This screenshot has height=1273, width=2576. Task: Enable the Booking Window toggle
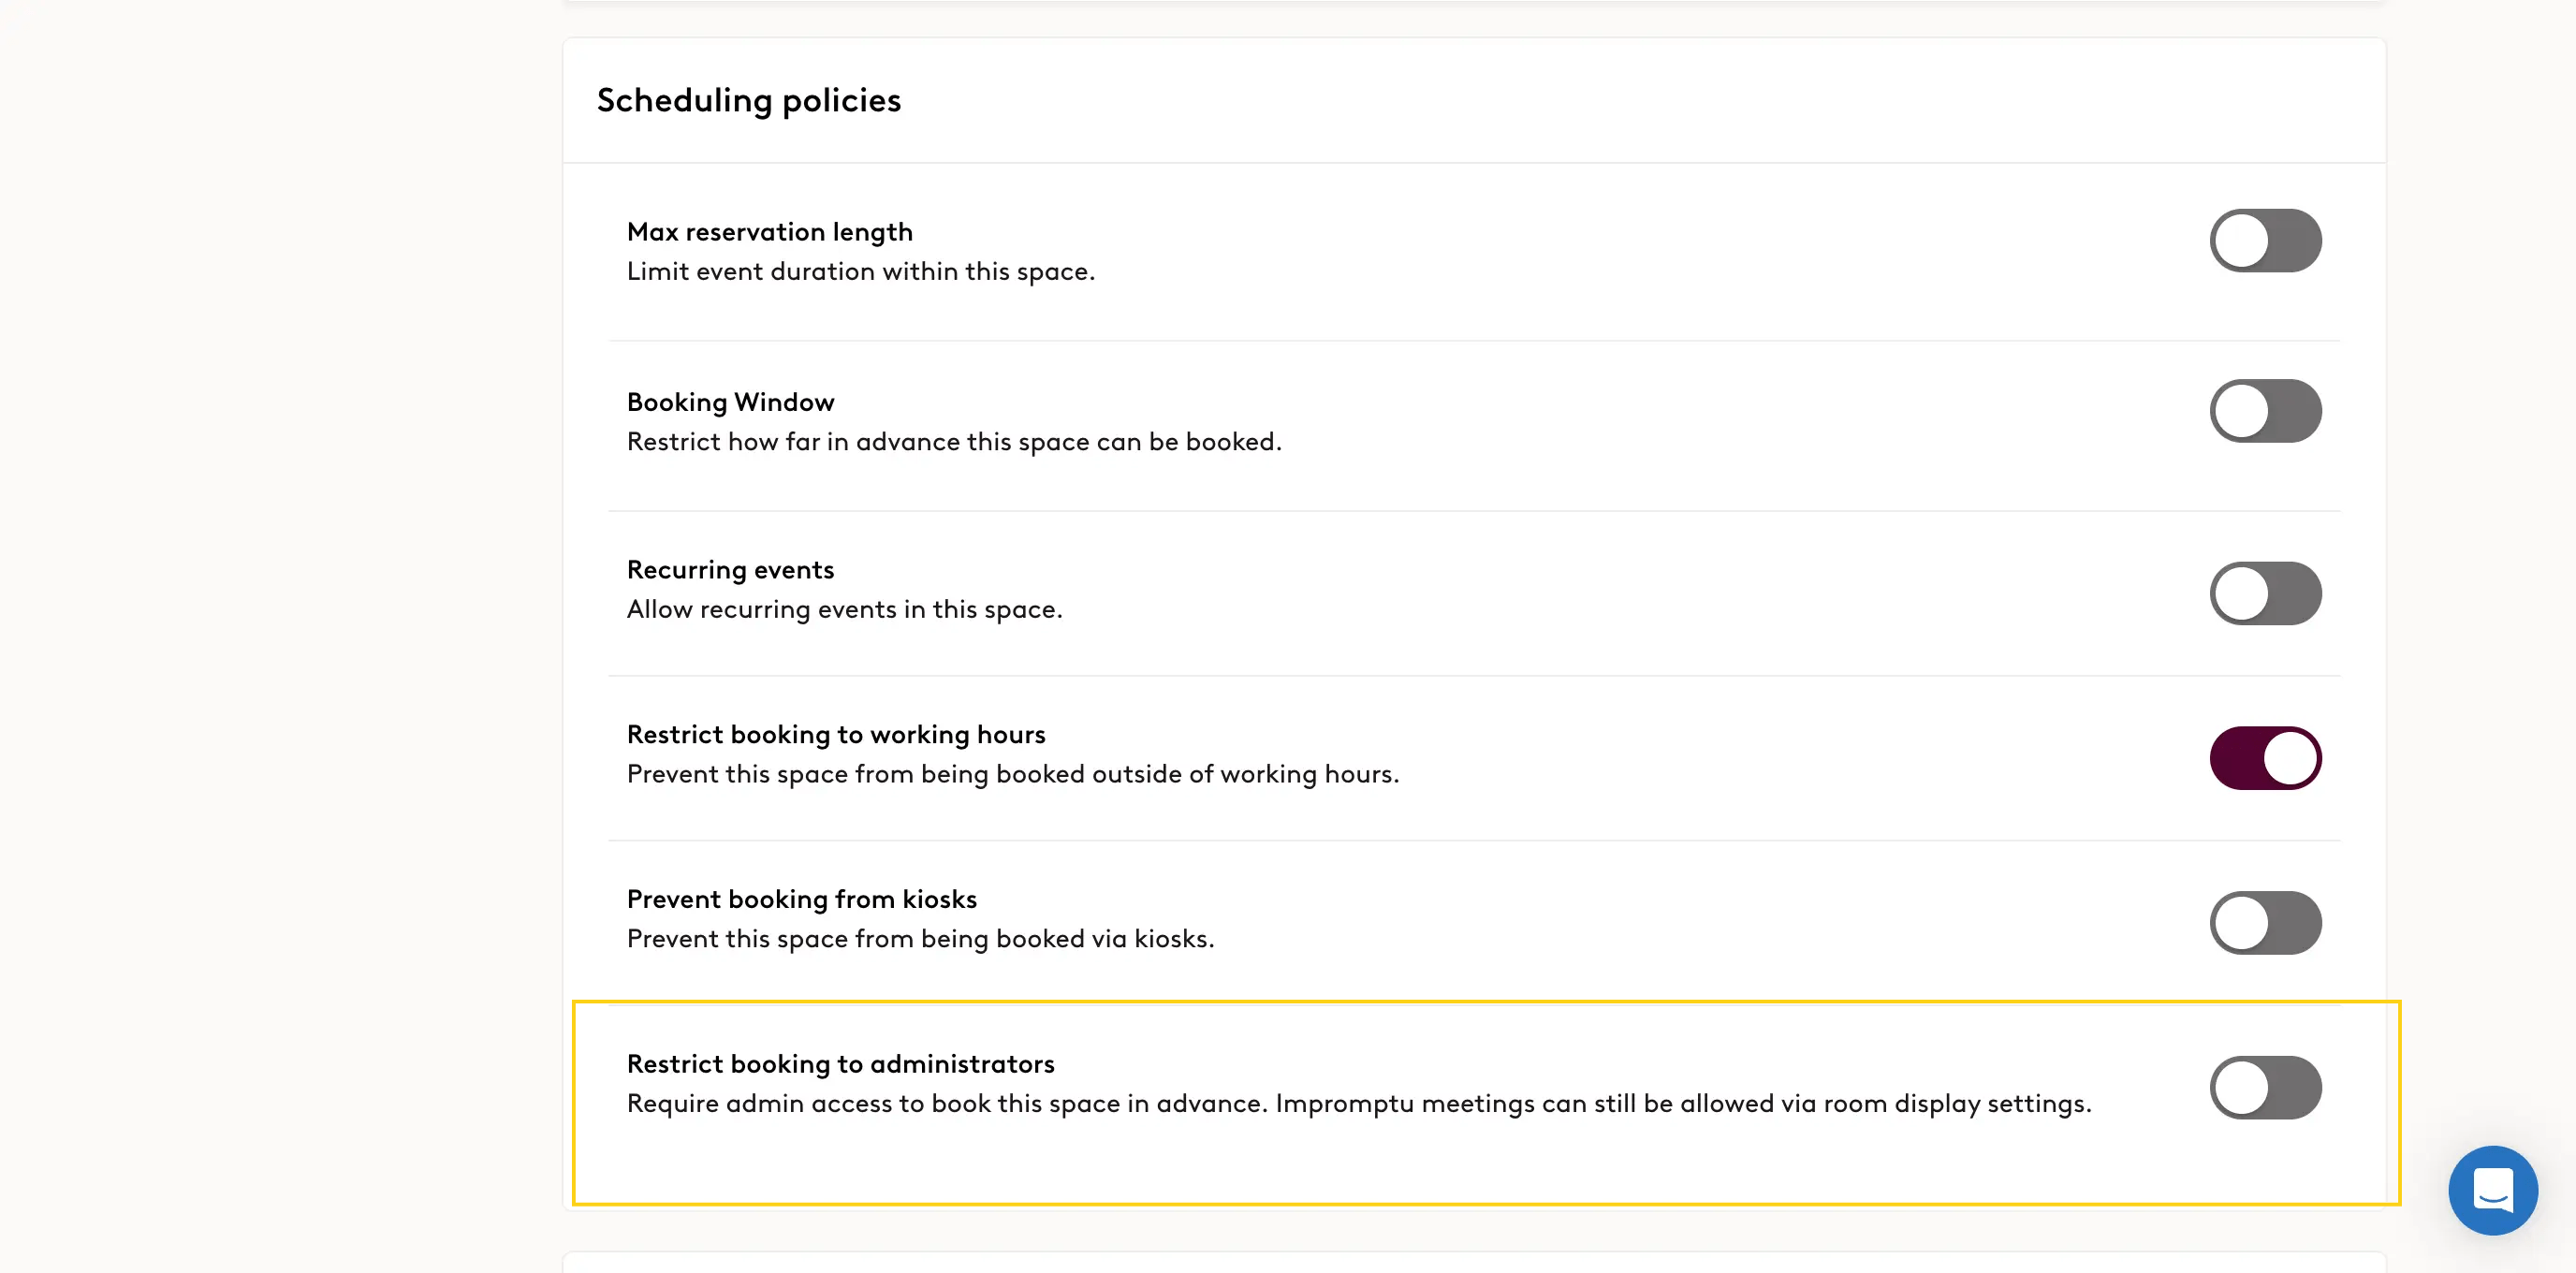click(2266, 410)
